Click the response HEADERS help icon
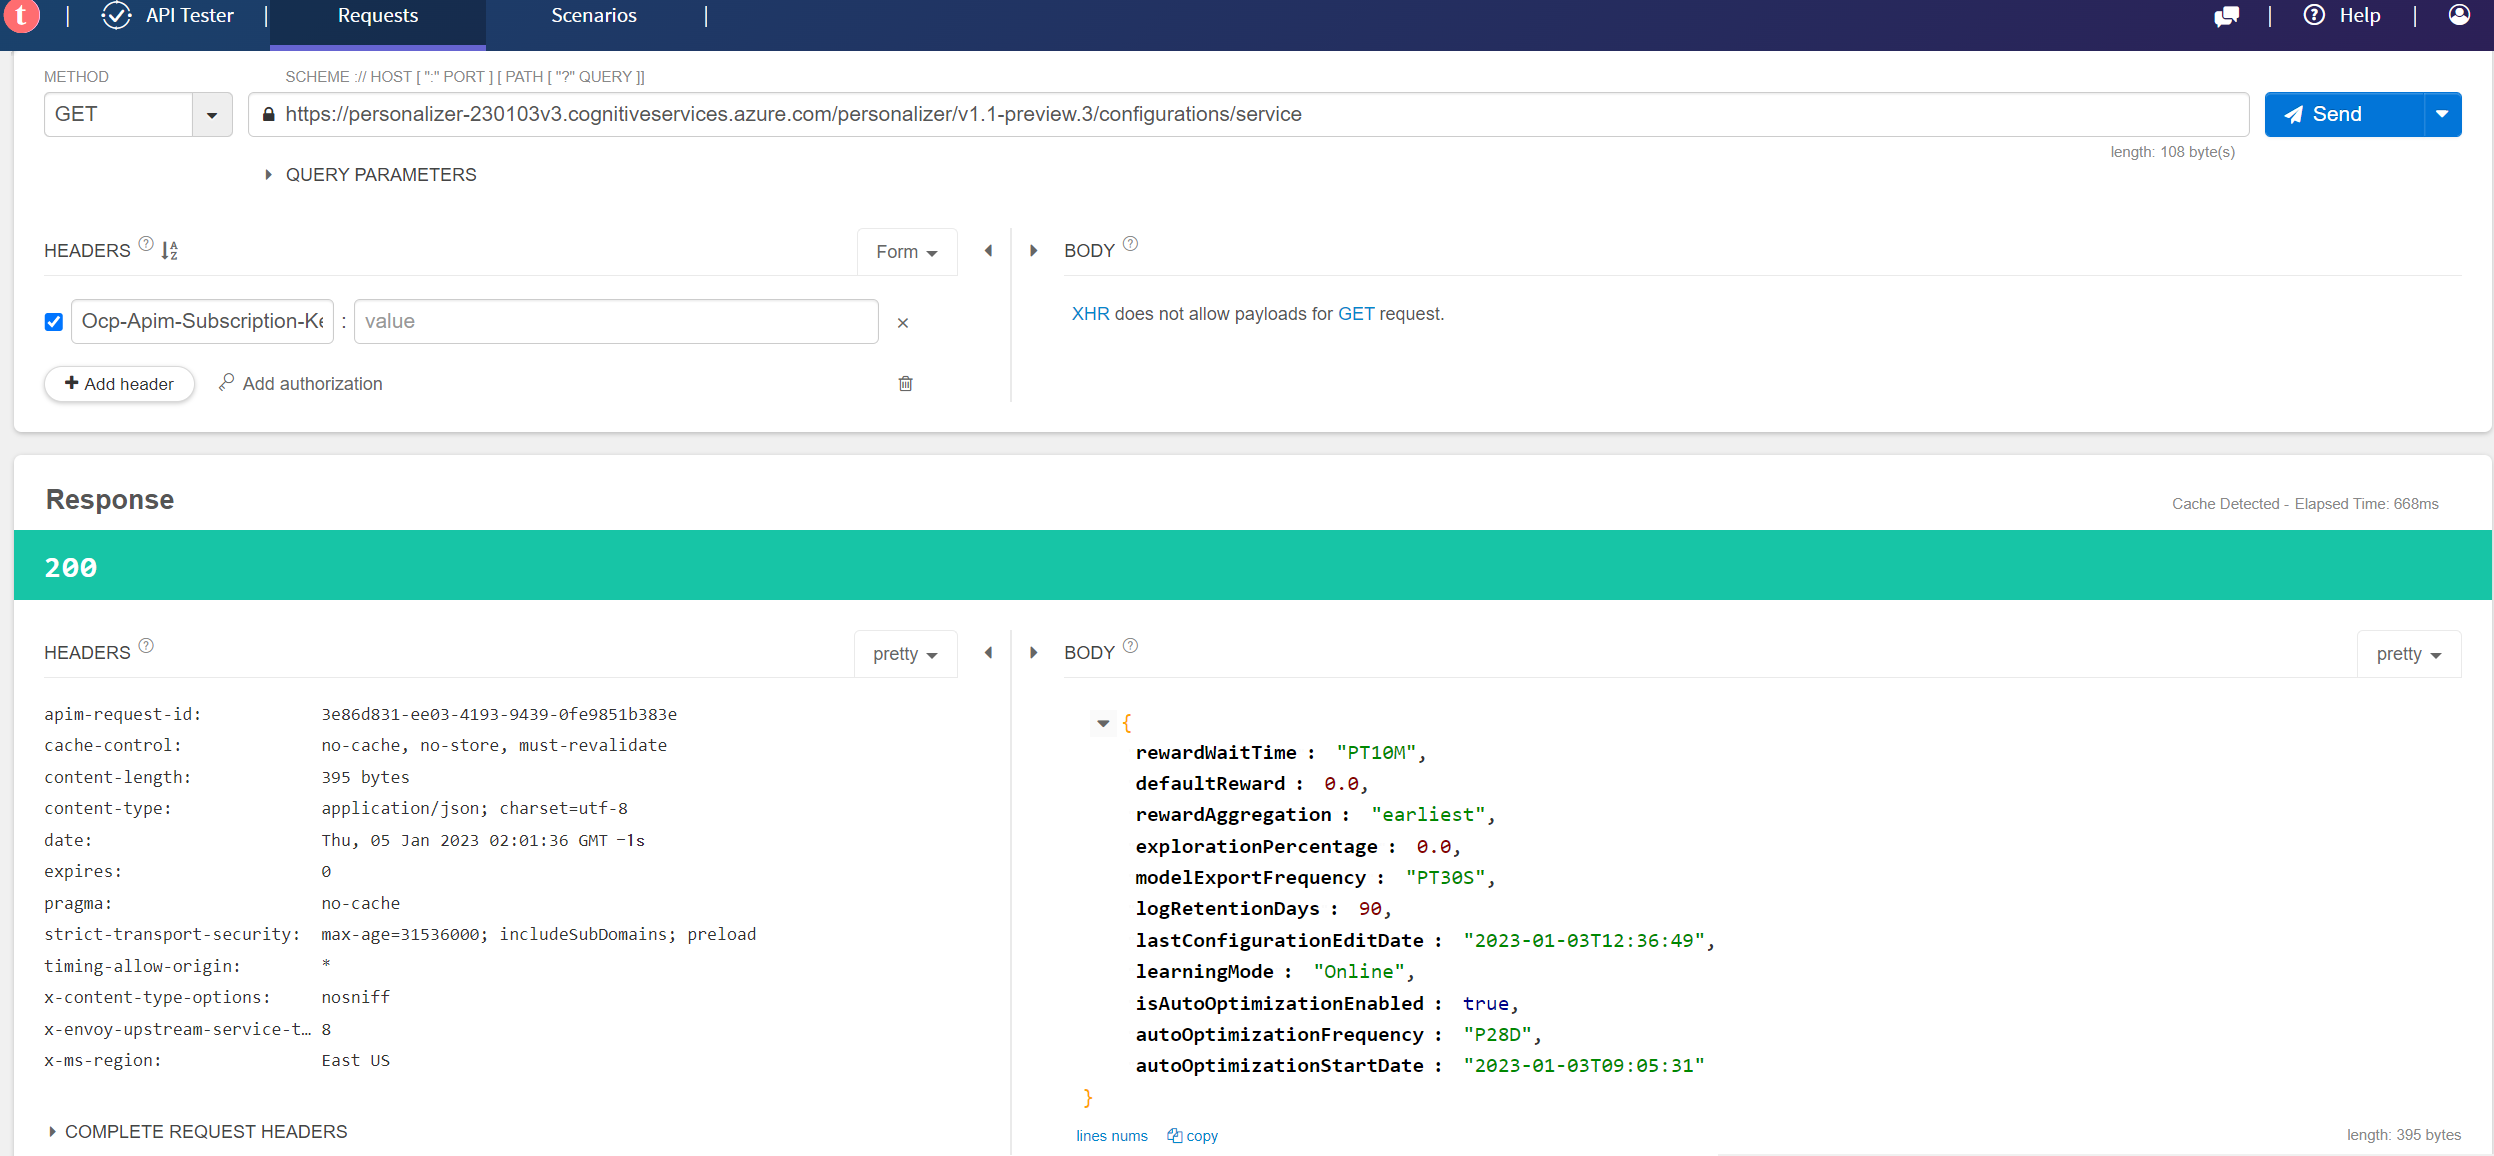 coord(146,646)
